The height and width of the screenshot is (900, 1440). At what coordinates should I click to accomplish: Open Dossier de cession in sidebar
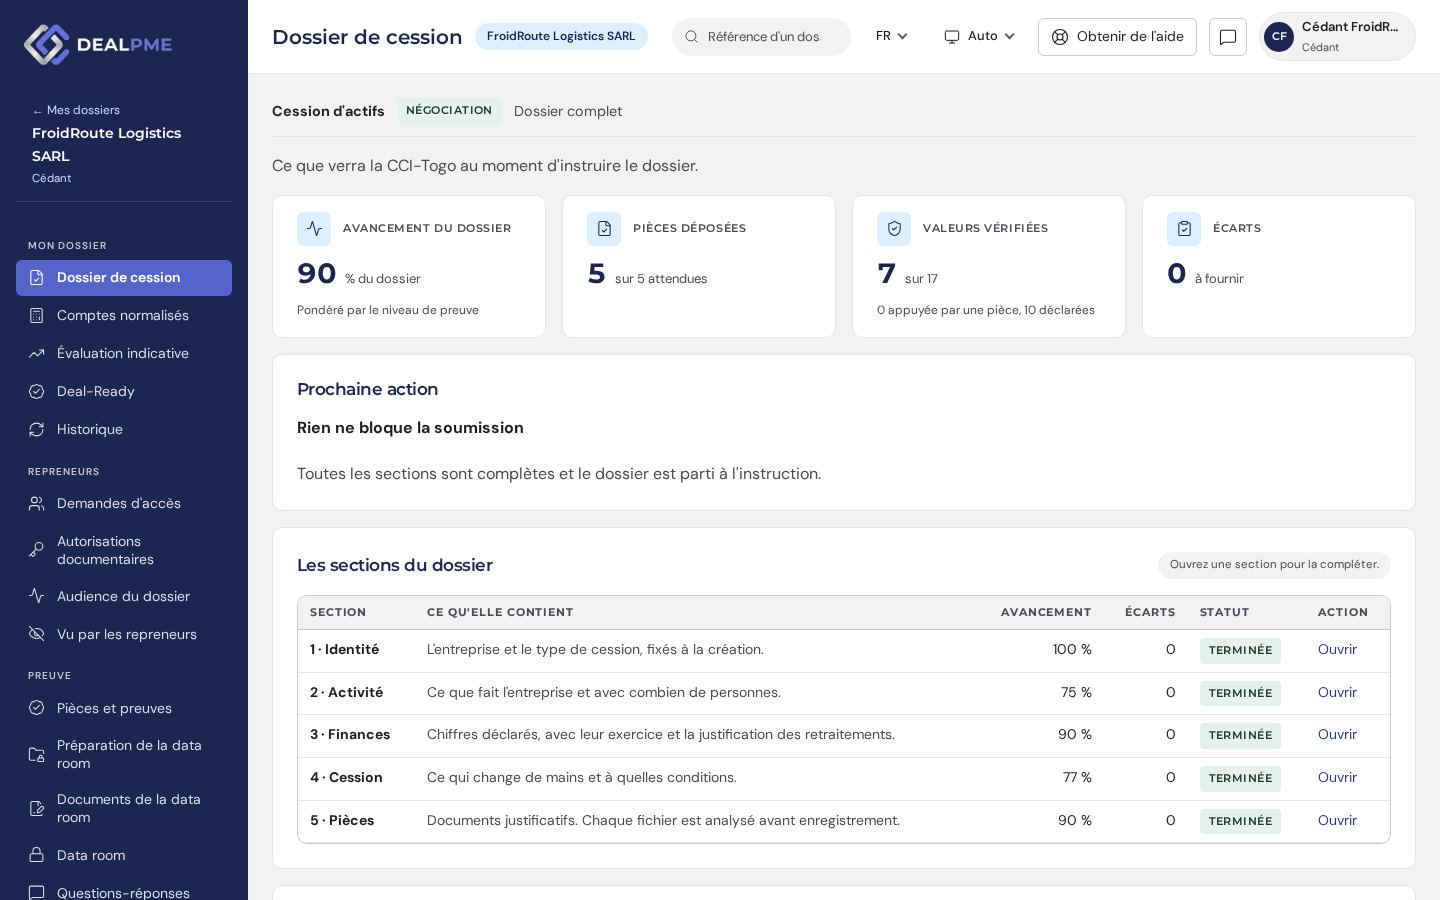(x=124, y=278)
